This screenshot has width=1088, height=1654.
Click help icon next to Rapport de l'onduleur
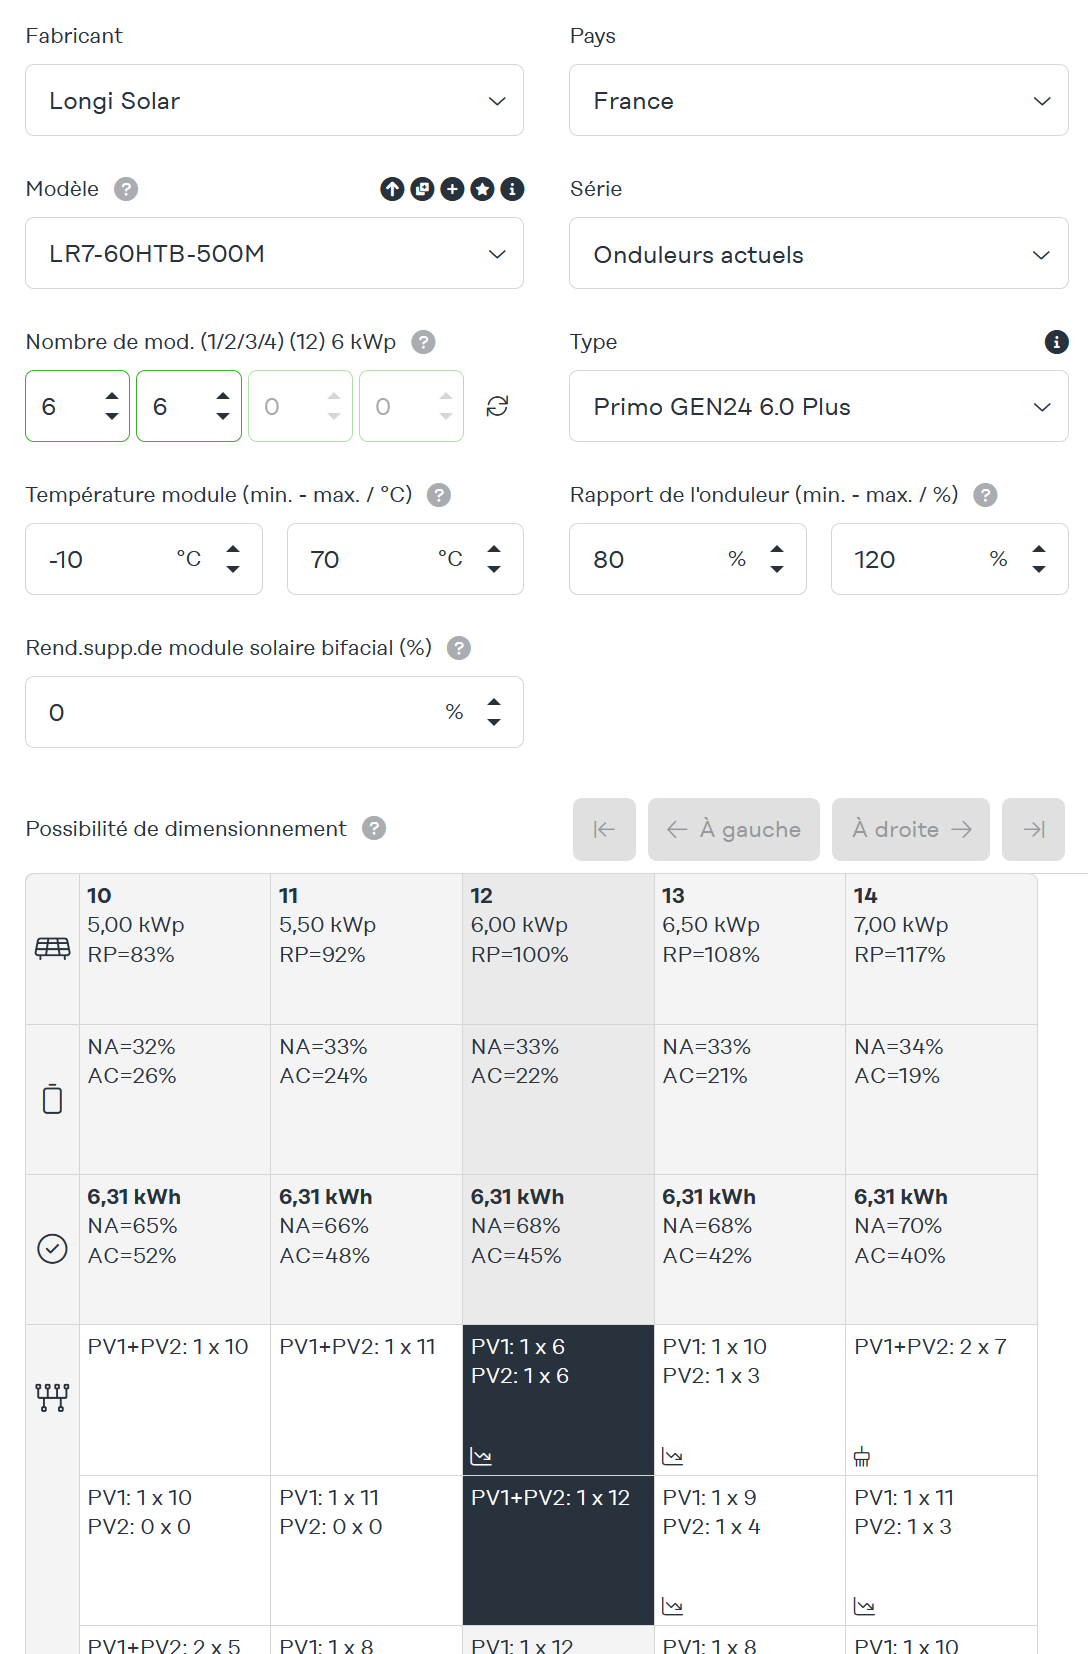coord(985,495)
